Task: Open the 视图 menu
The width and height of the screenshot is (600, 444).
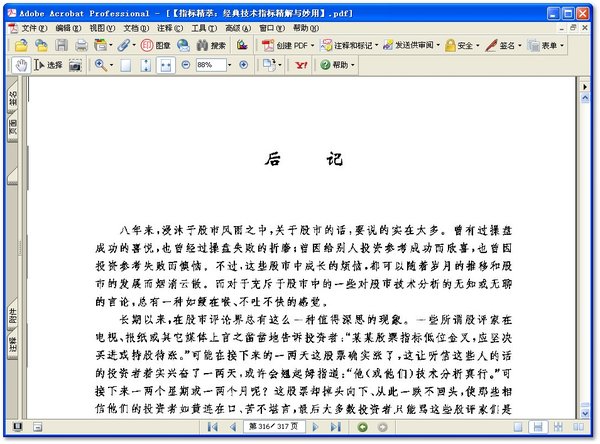Action: coord(102,28)
